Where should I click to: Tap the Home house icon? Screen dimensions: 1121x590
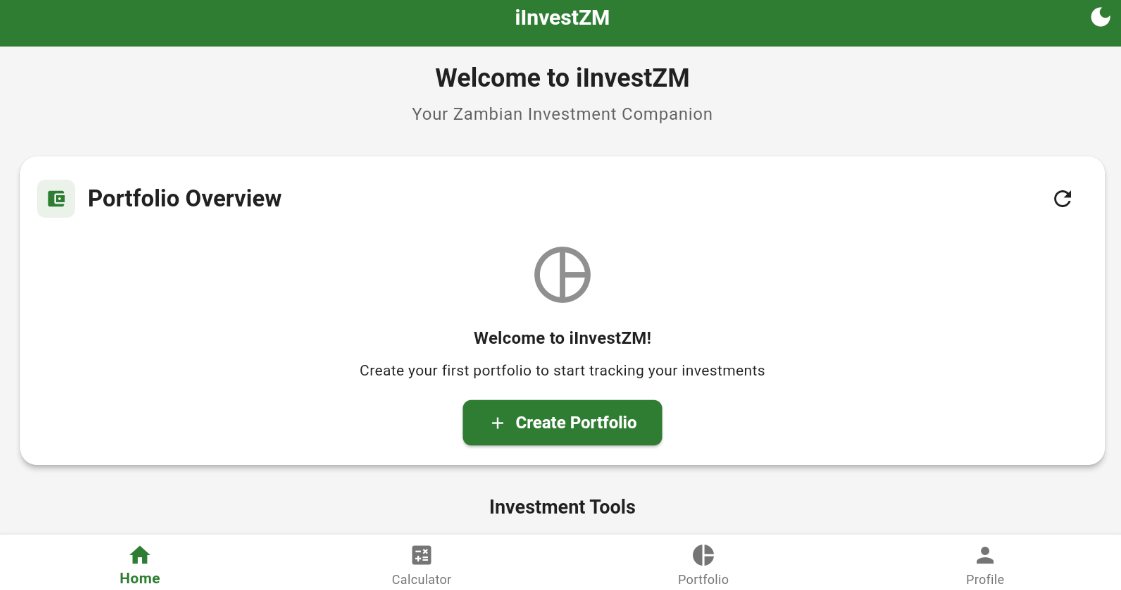[x=140, y=555]
